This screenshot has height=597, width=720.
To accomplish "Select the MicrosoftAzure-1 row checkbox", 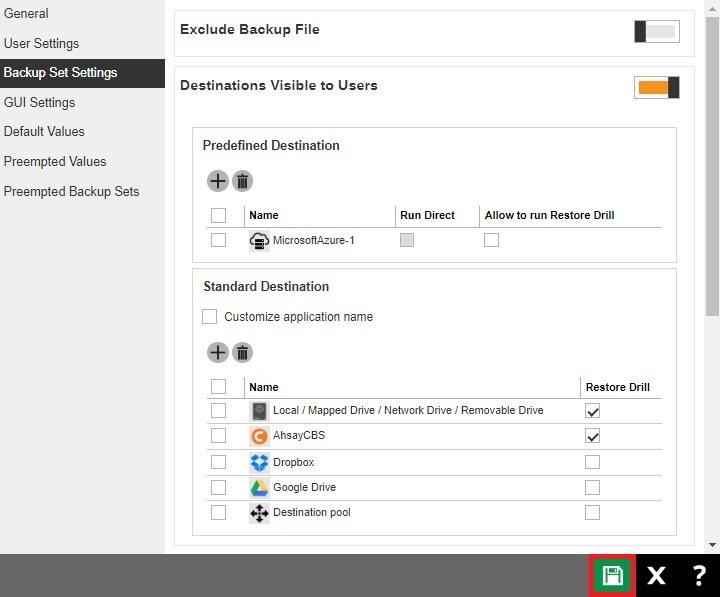I will click(218, 240).
